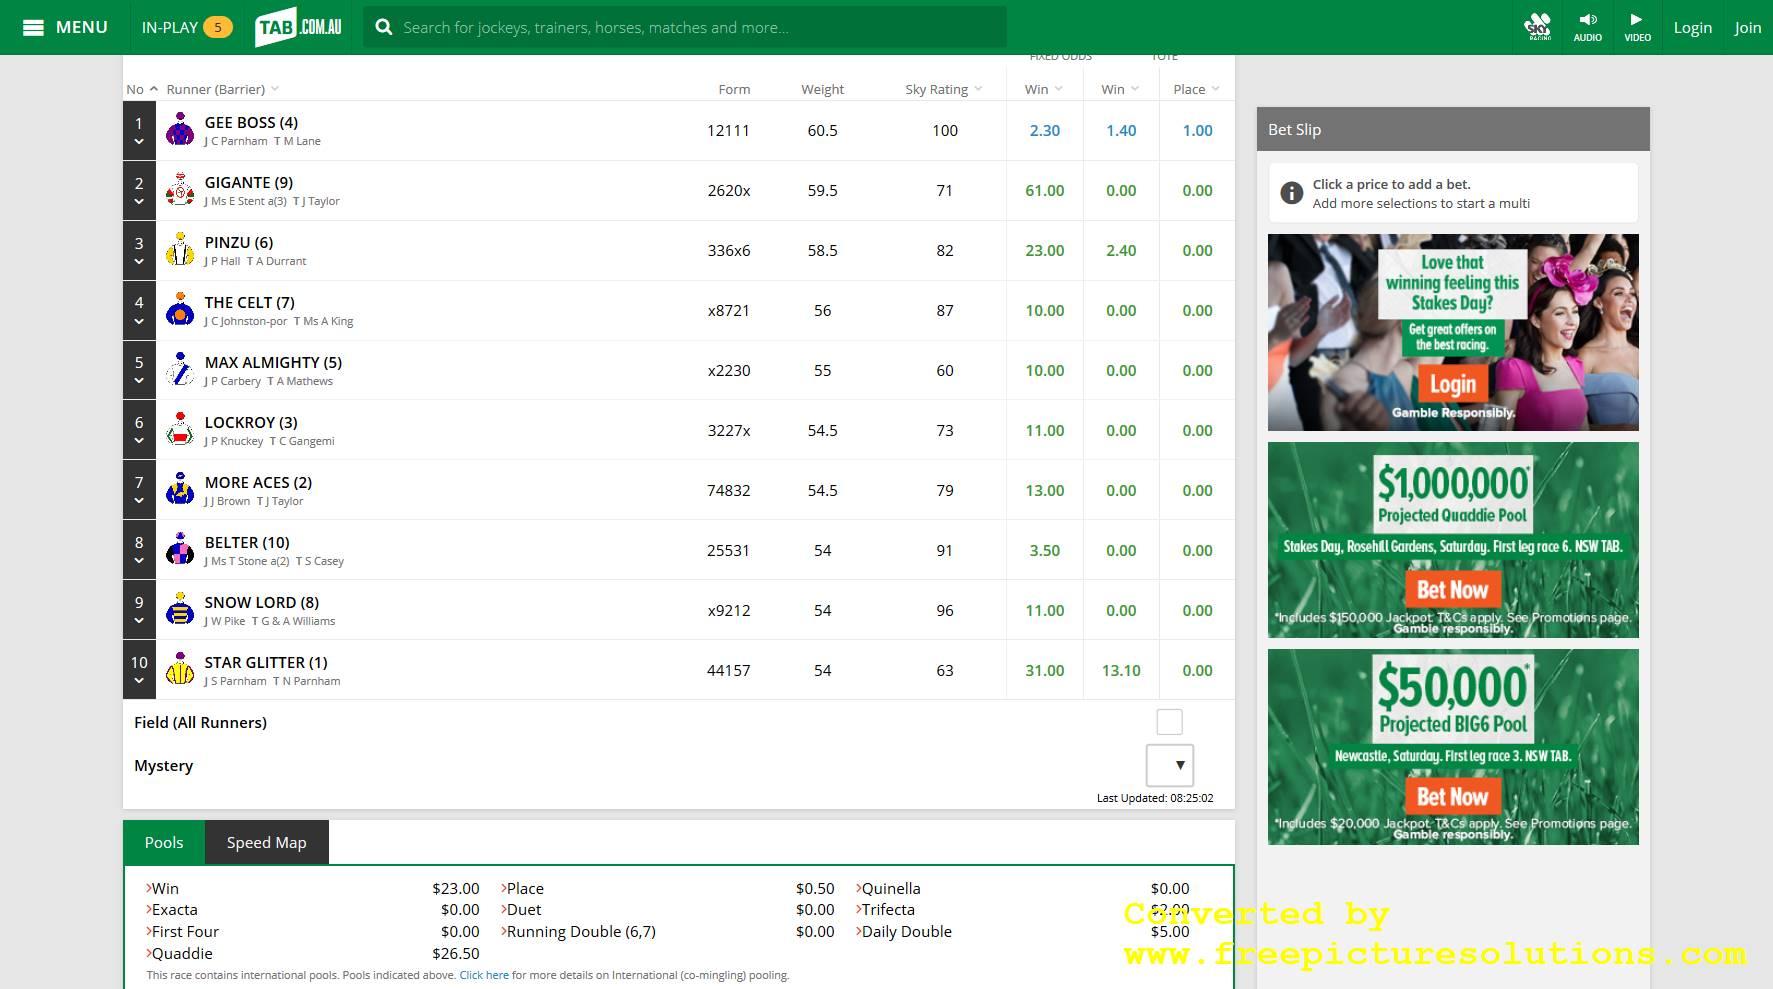The width and height of the screenshot is (1773, 989).
Task: Click Gigante jockey silks icon
Action: point(180,190)
